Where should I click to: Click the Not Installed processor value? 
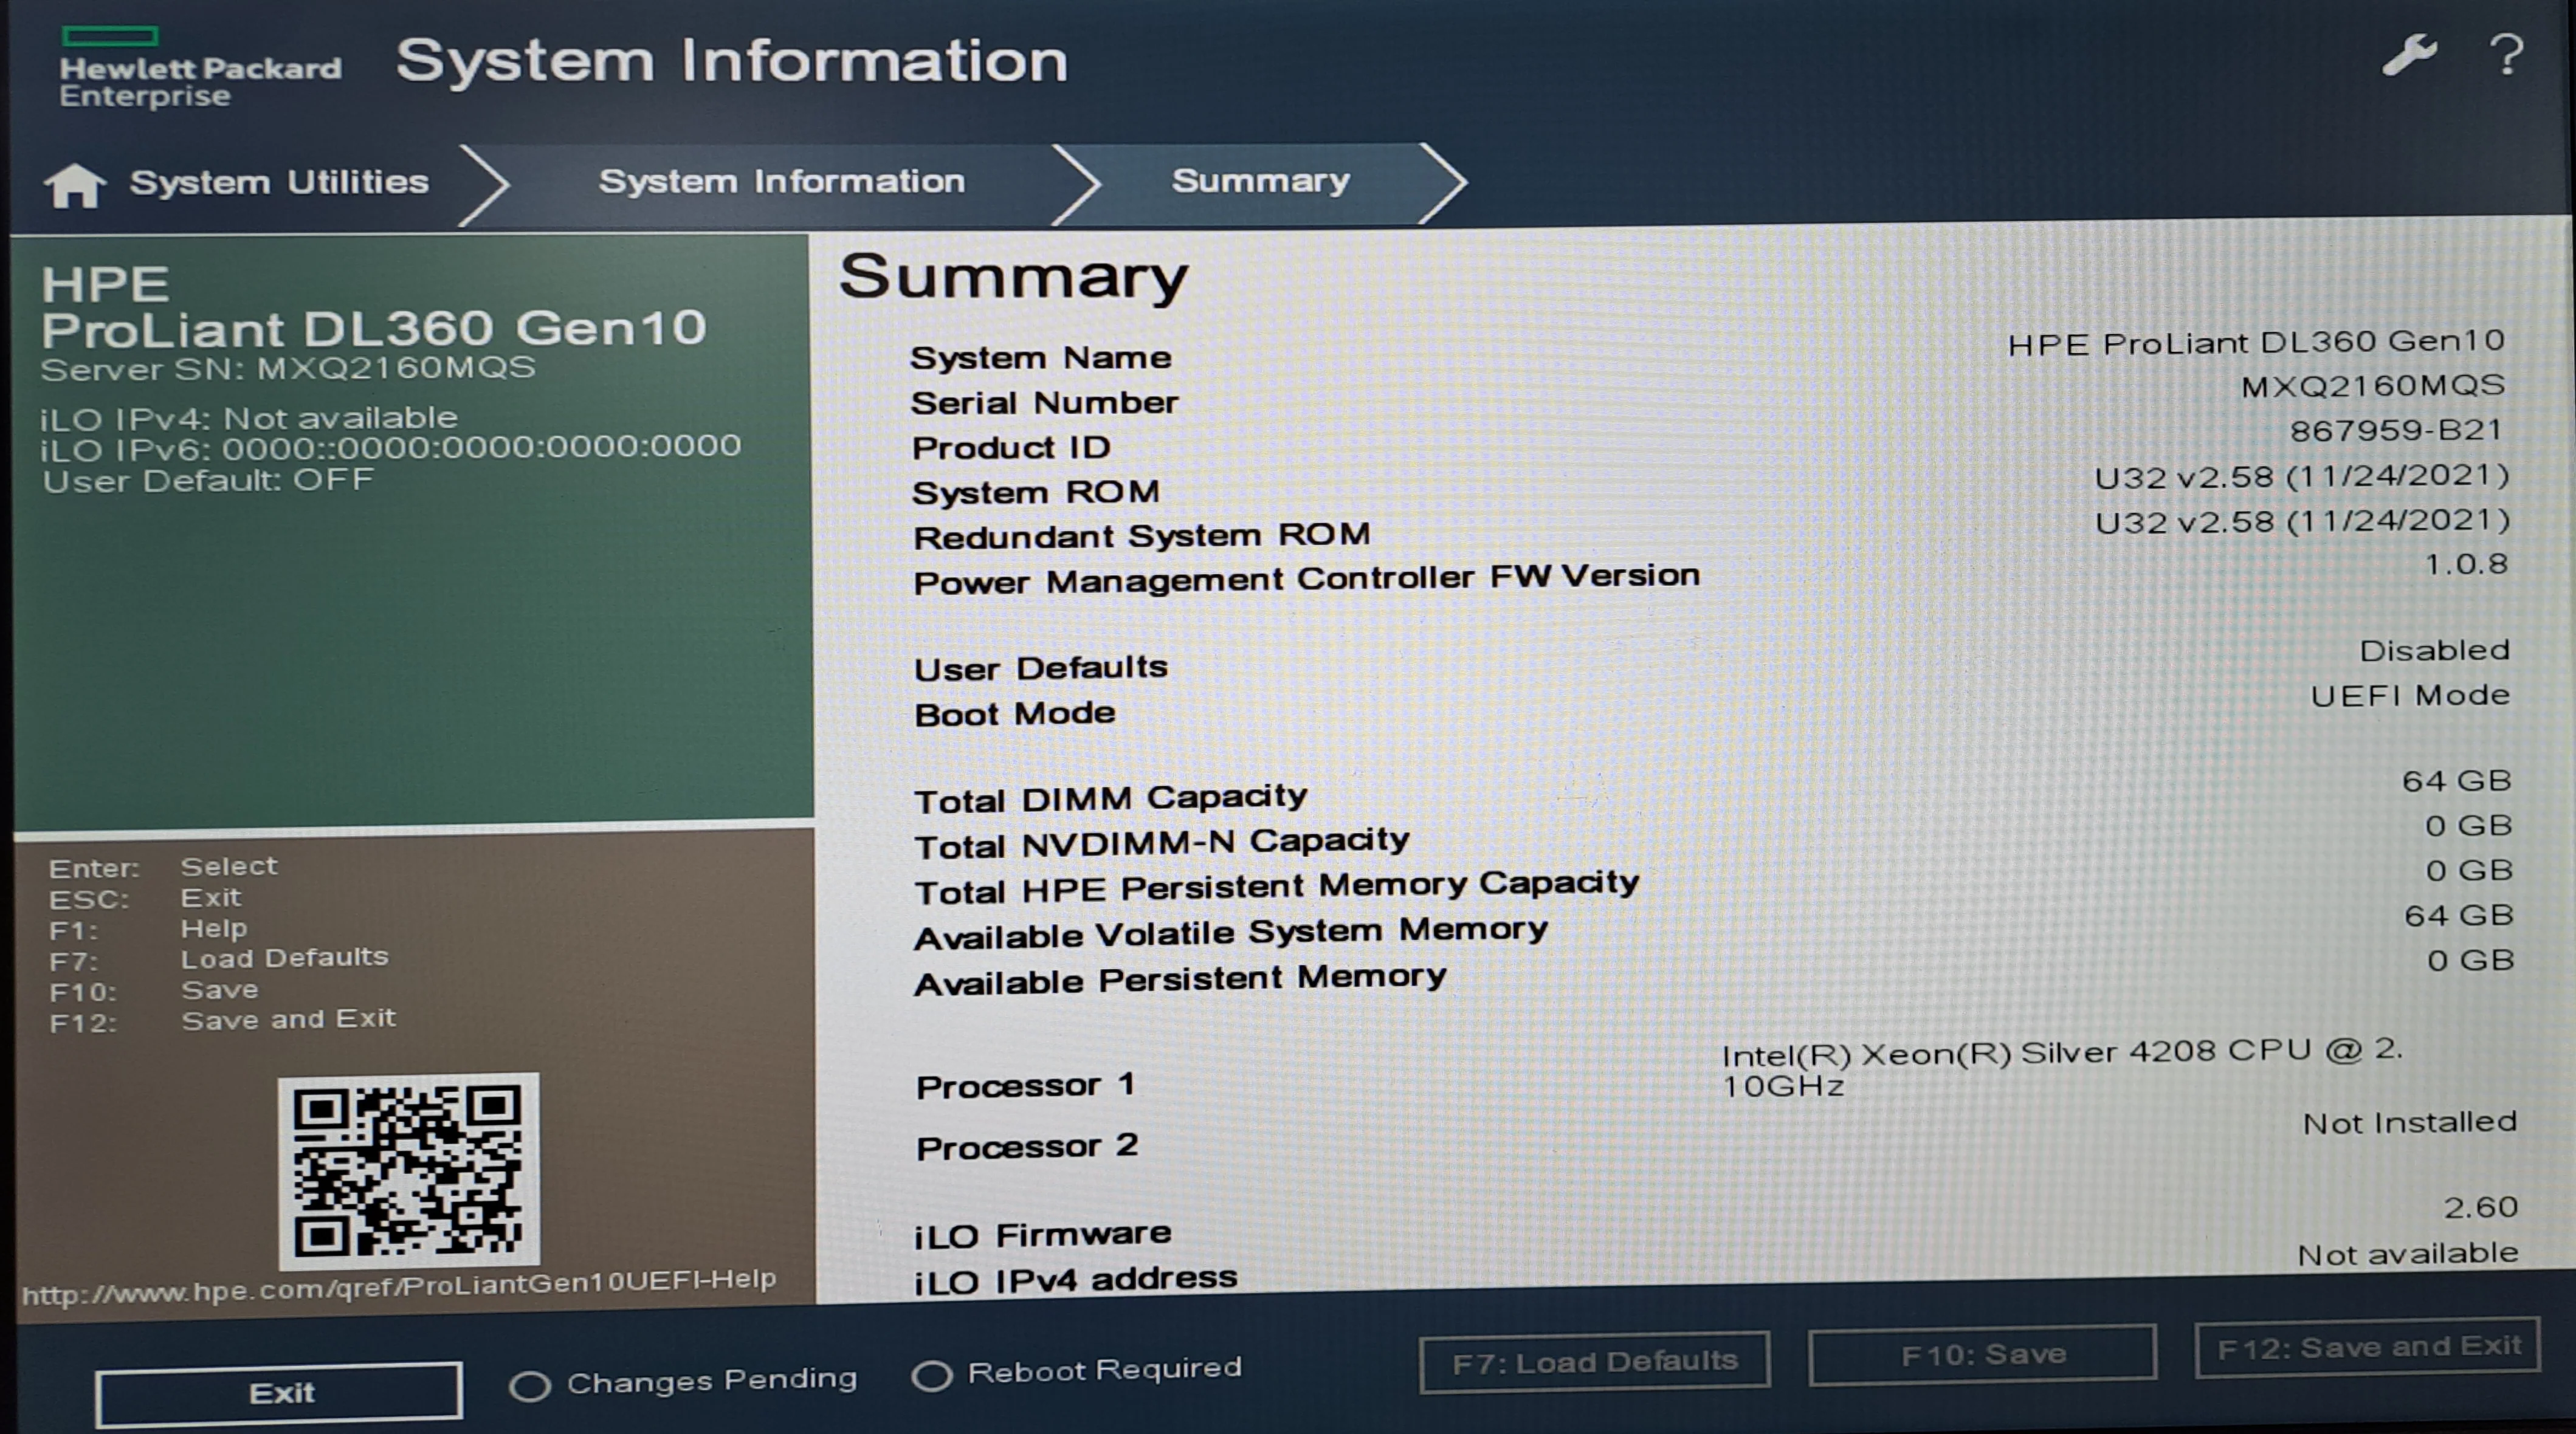[2409, 1123]
